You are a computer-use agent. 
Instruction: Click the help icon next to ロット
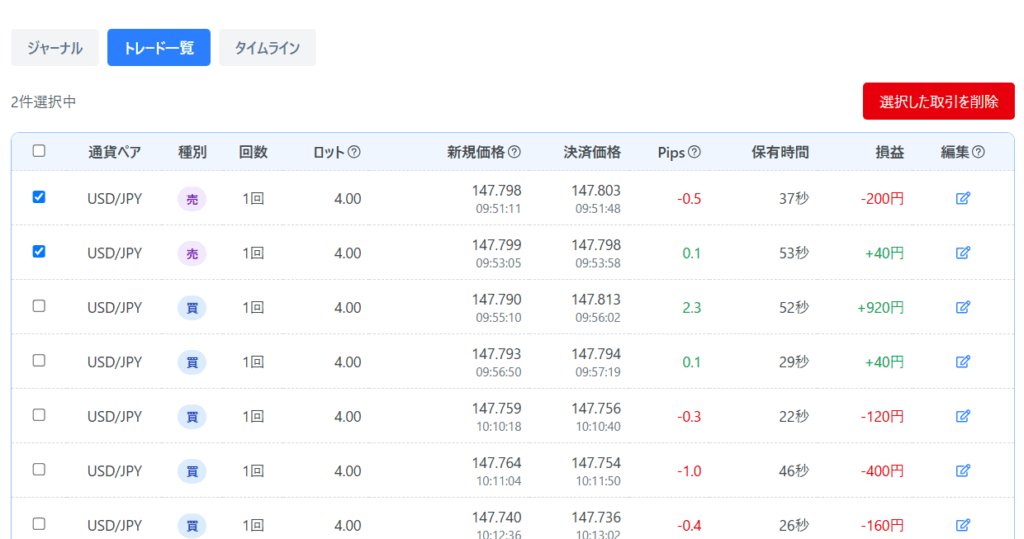(354, 152)
